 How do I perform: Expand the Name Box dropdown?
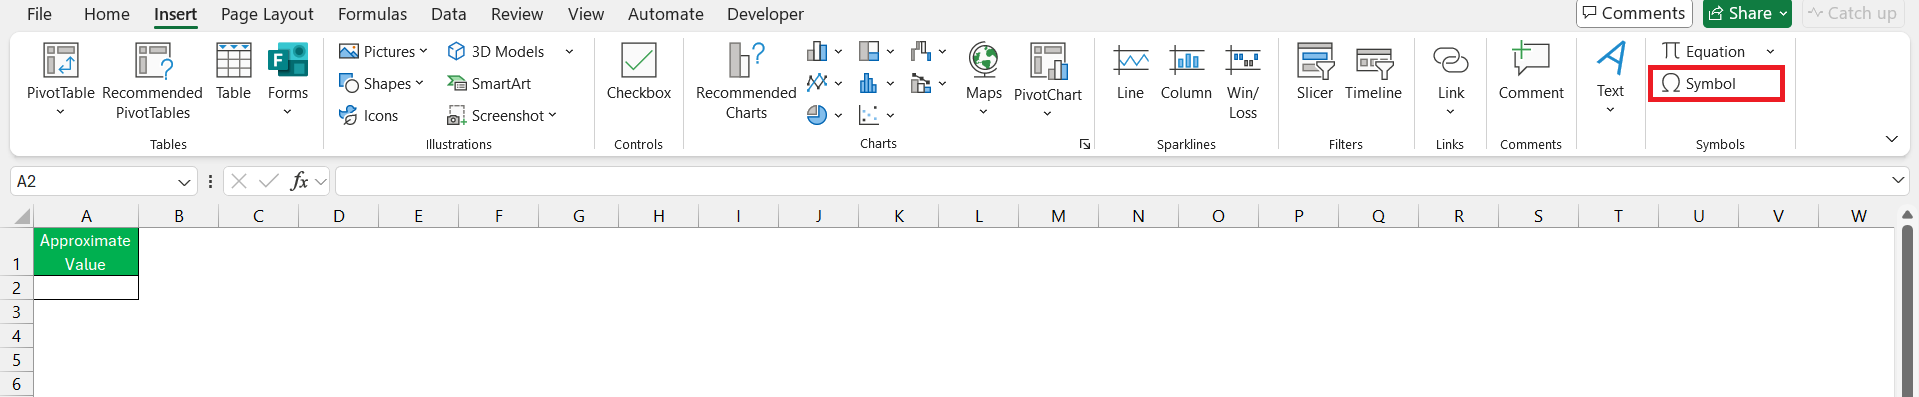click(184, 181)
